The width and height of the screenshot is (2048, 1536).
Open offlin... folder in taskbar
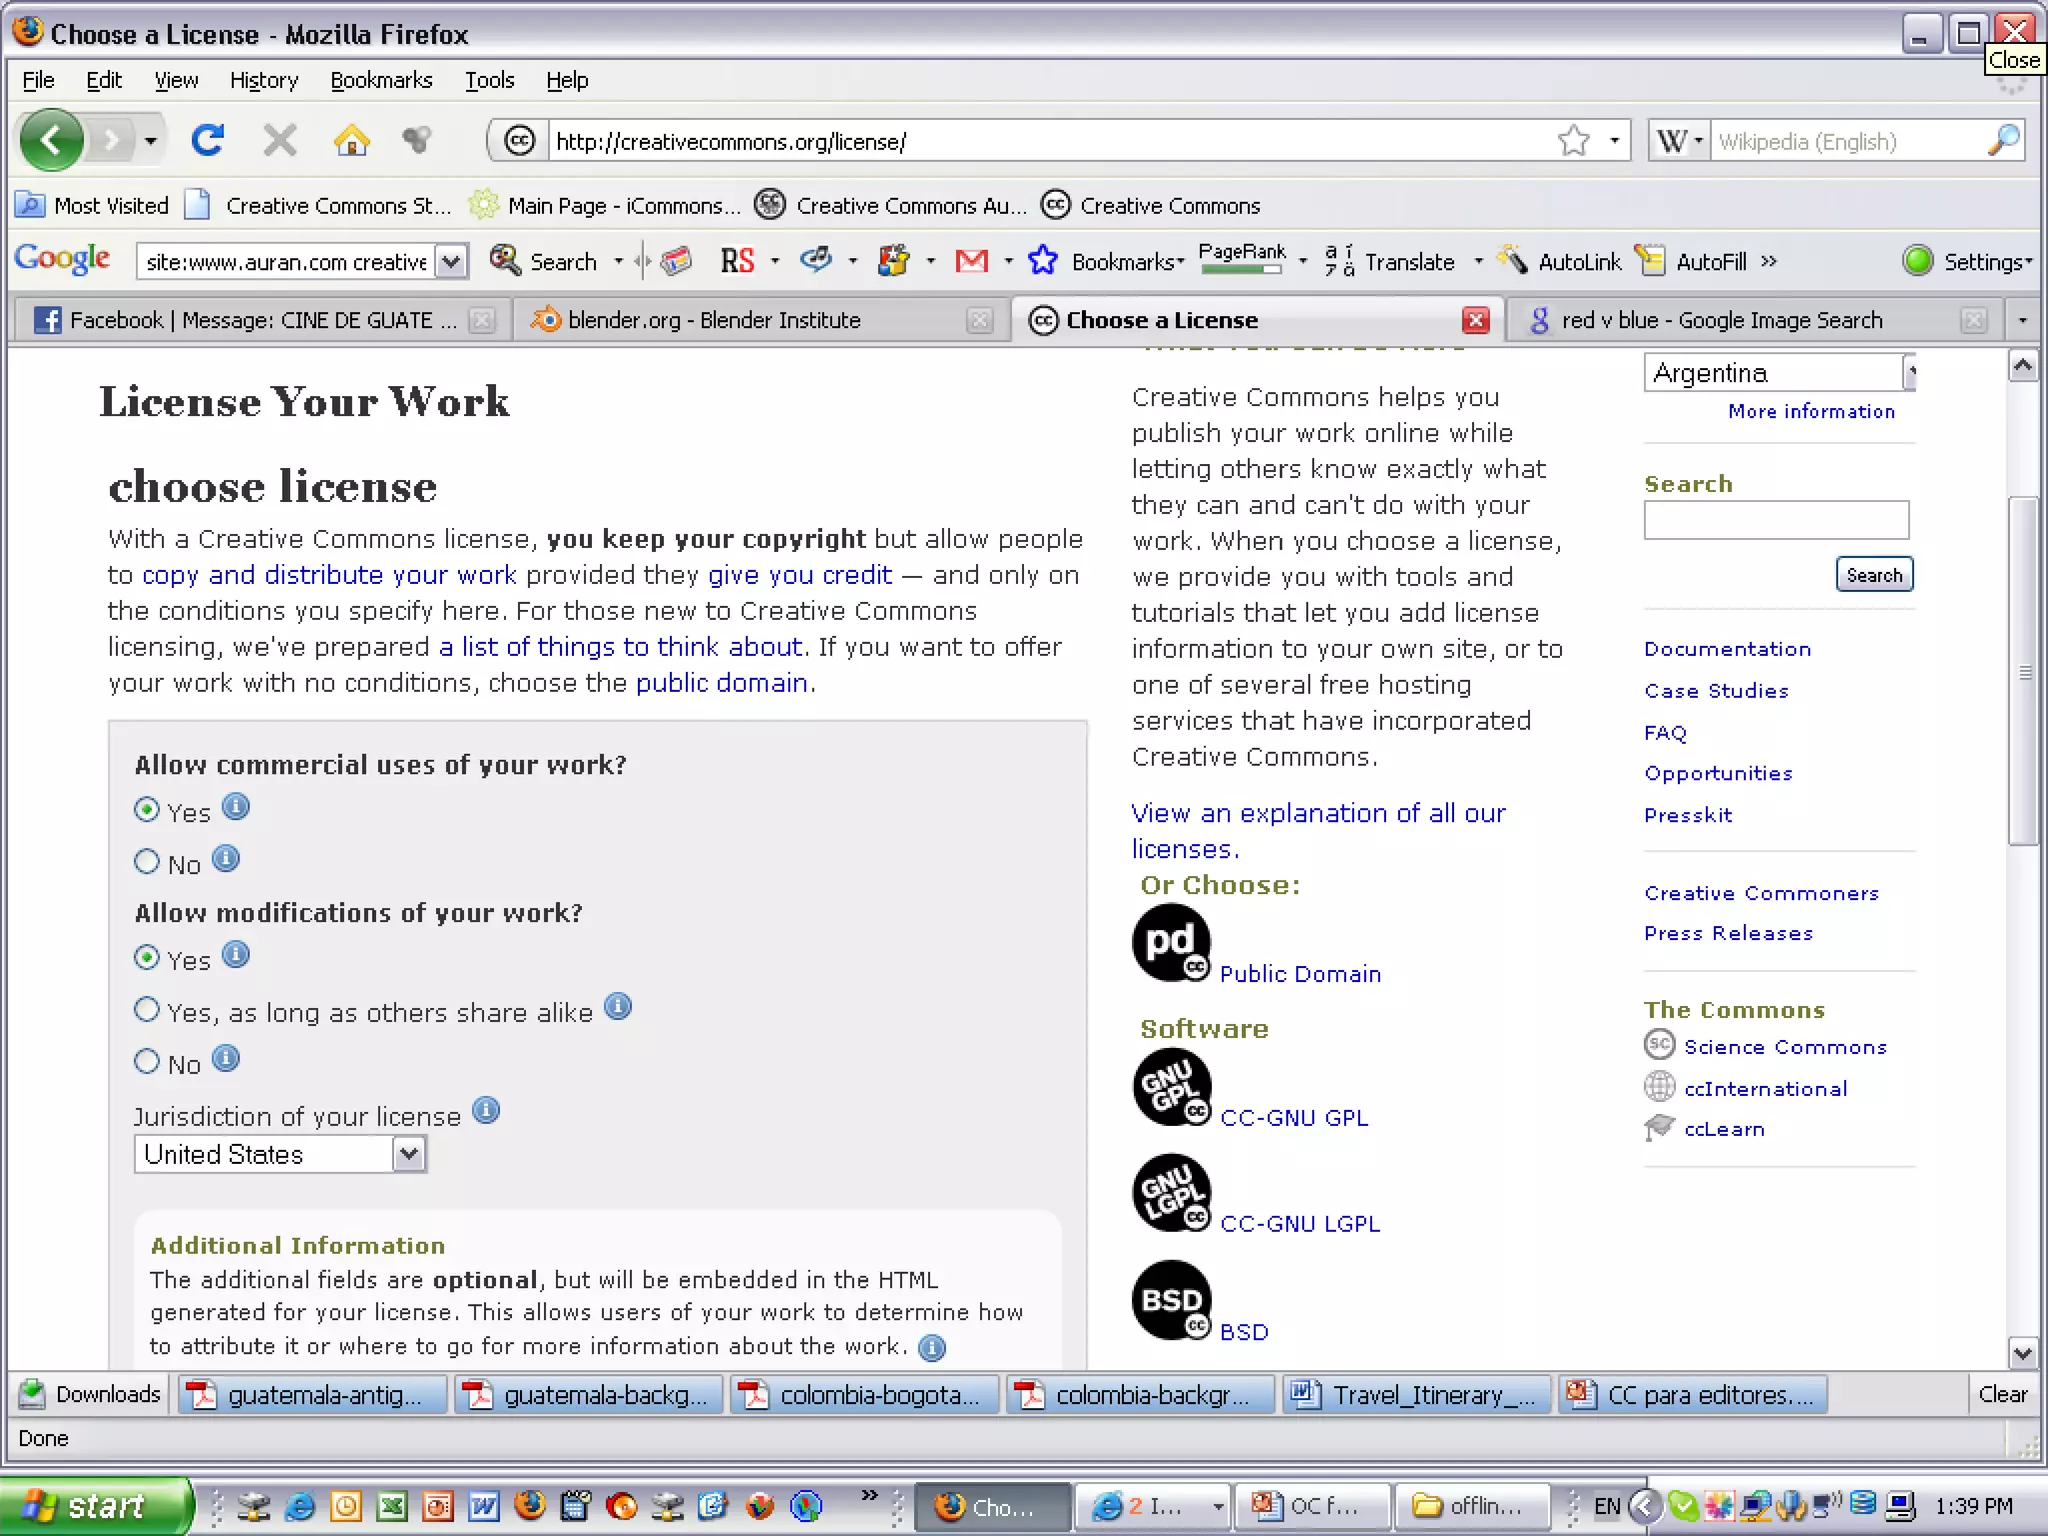(1471, 1506)
